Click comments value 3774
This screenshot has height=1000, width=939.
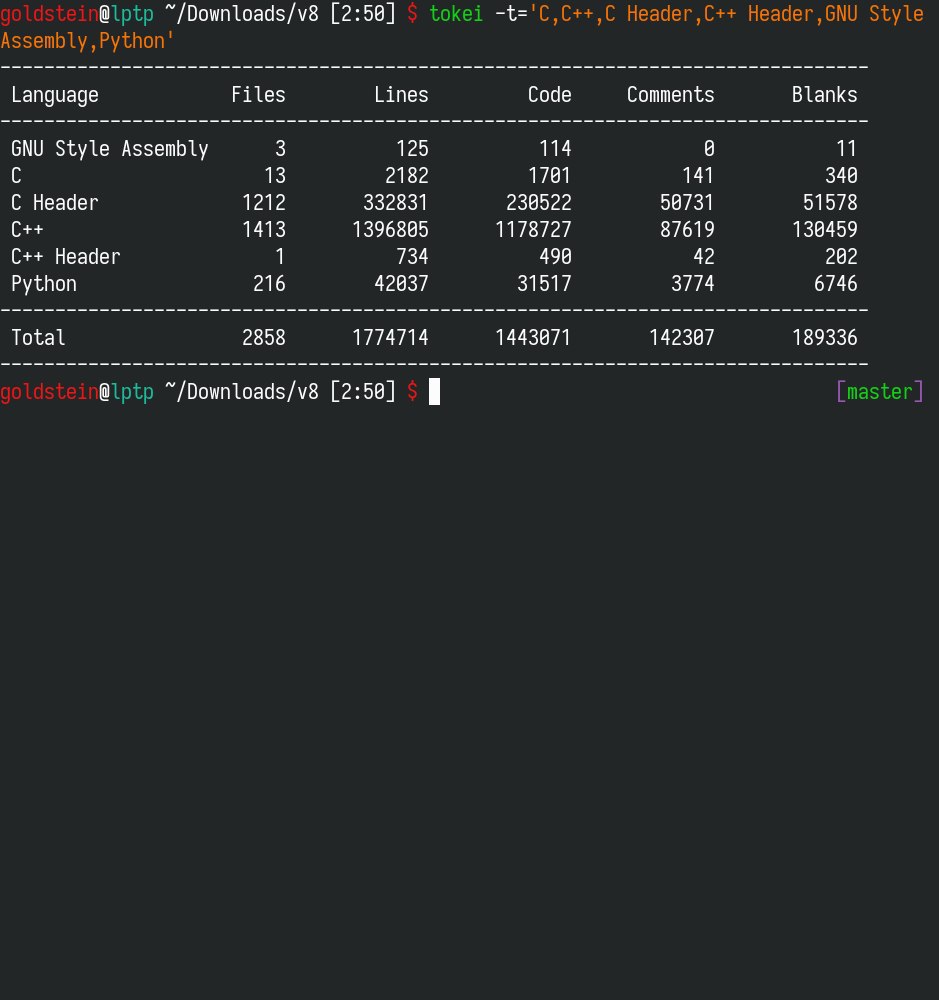[693, 284]
